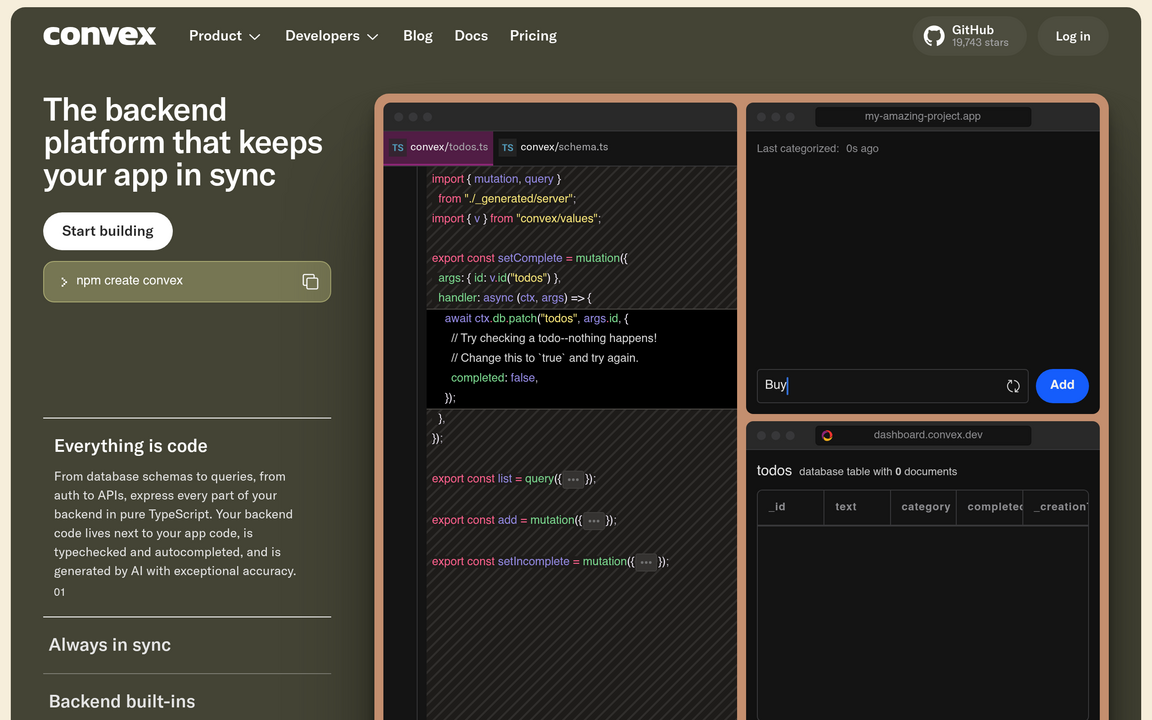Open the Product dropdown
Image resolution: width=1152 pixels, height=720 pixels.
click(x=224, y=35)
